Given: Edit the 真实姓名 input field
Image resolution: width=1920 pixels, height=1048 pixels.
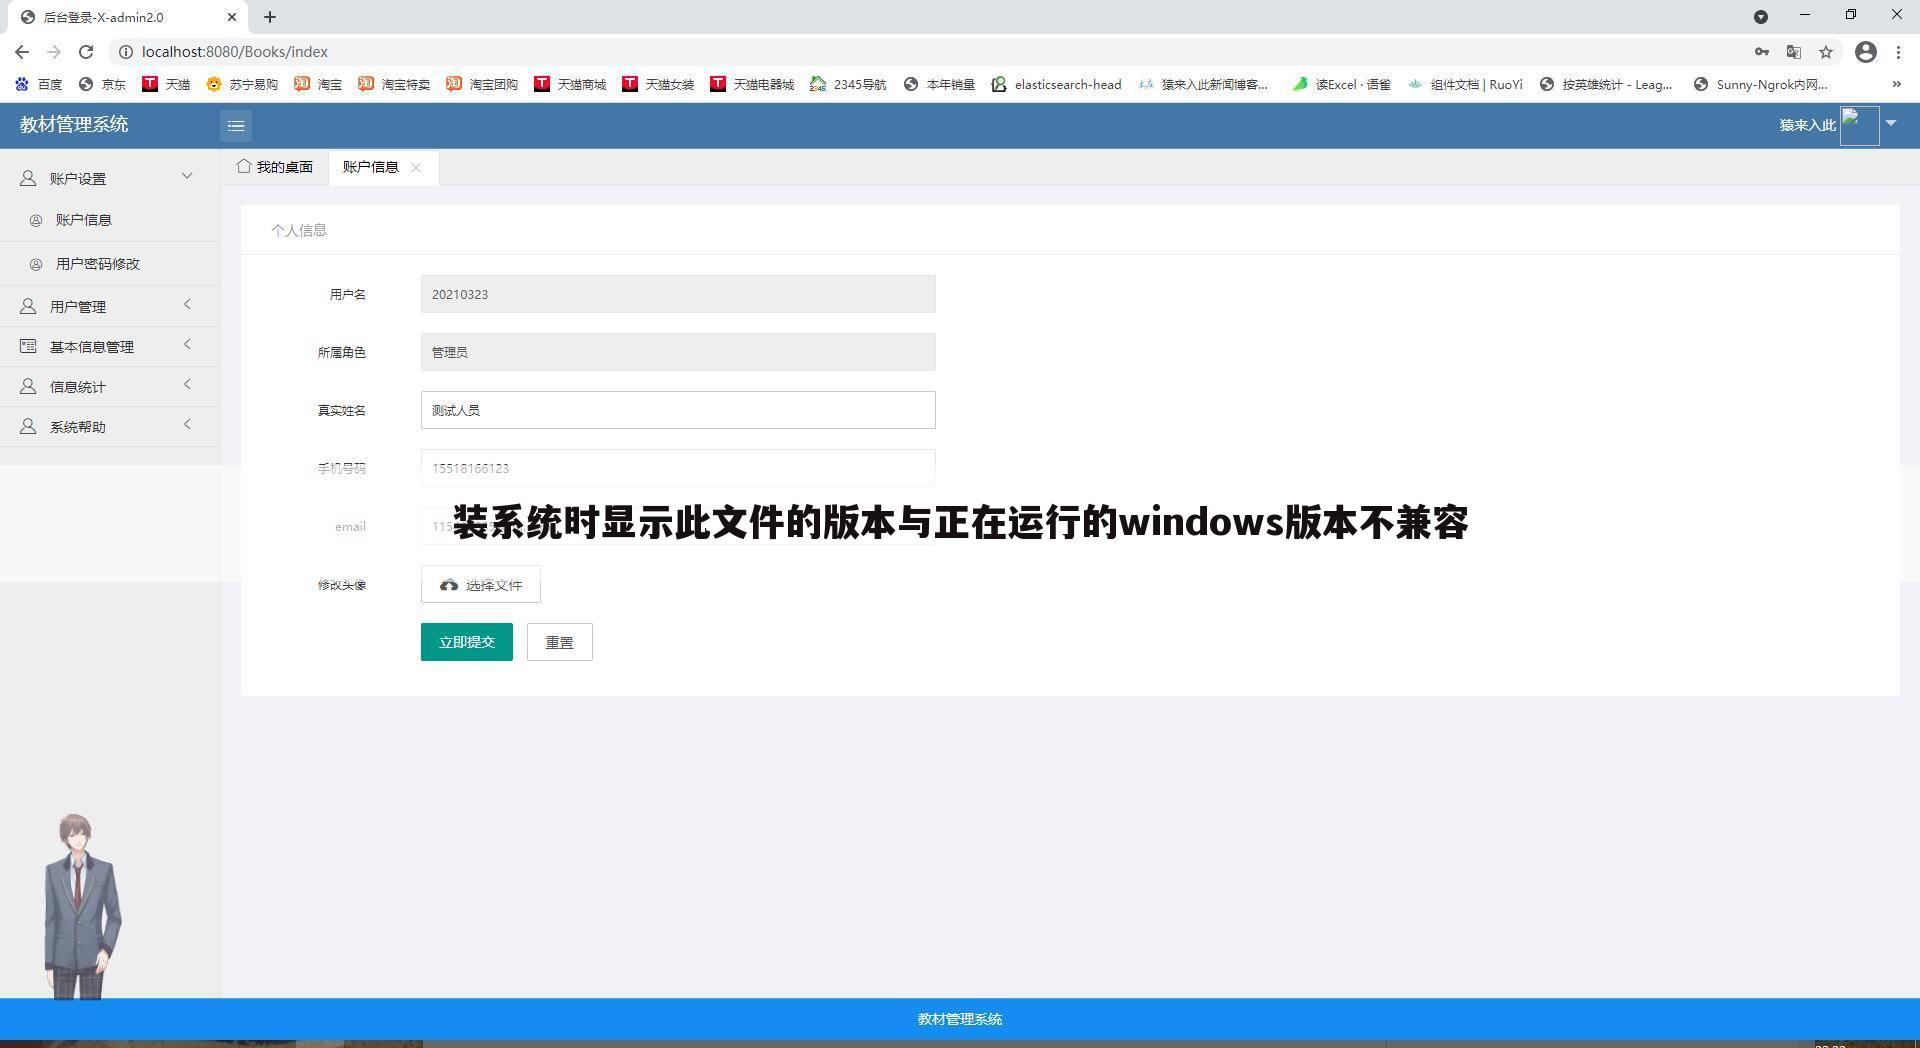Looking at the screenshot, I should click(x=678, y=410).
